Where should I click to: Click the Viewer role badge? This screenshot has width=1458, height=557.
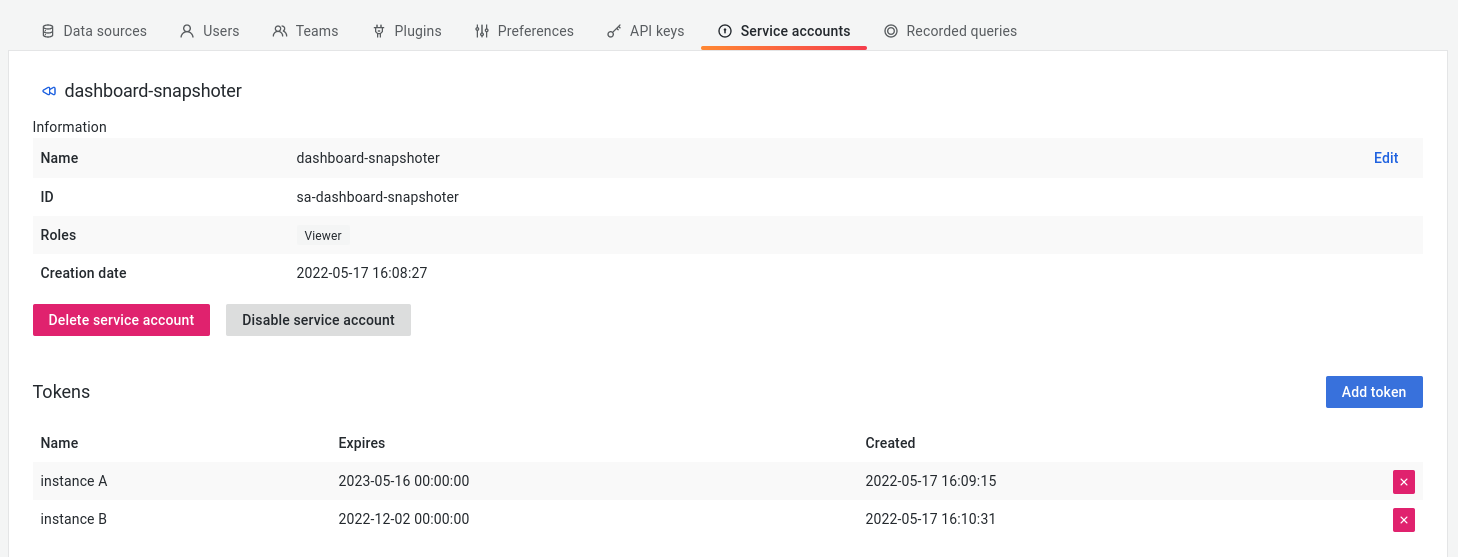click(x=323, y=236)
